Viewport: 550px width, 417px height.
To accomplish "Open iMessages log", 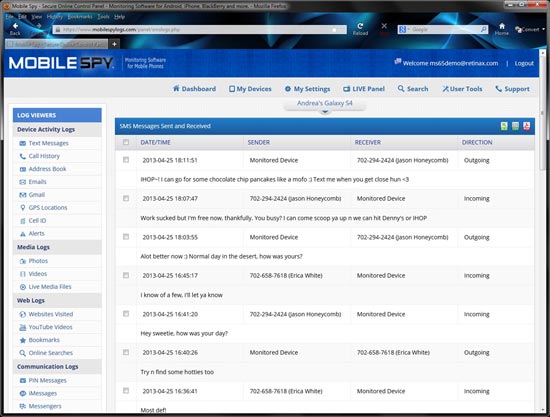I will (x=42, y=394).
